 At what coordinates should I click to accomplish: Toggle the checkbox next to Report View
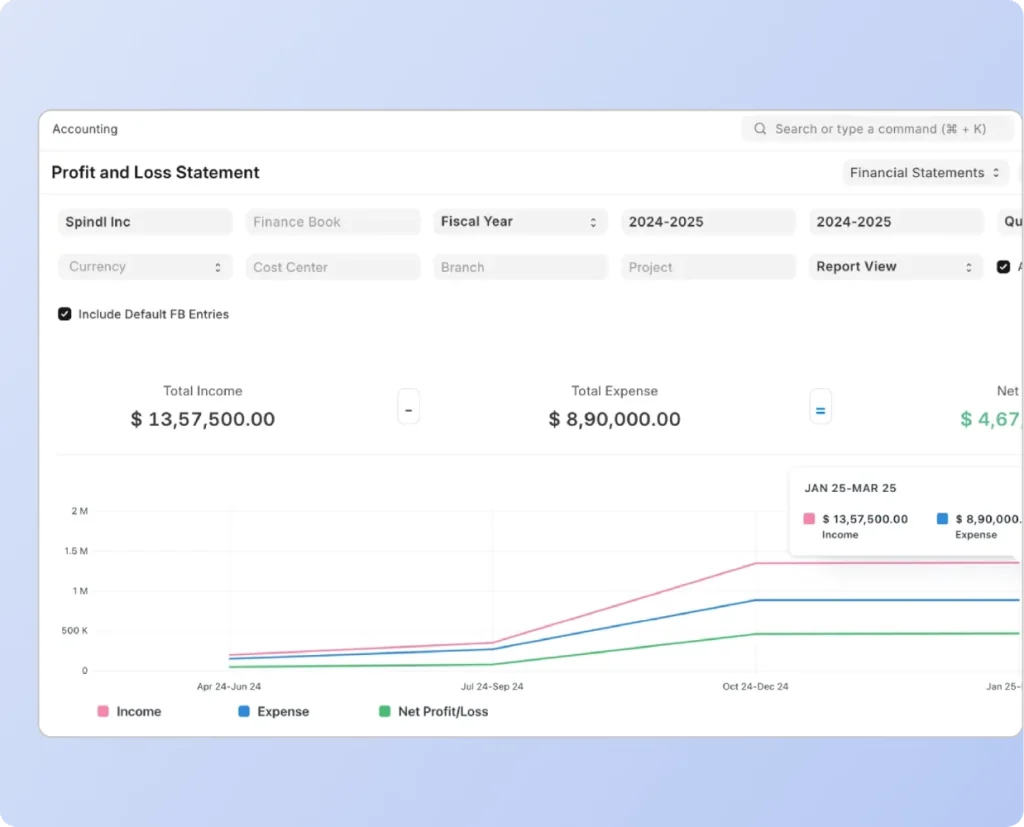click(1003, 267)
